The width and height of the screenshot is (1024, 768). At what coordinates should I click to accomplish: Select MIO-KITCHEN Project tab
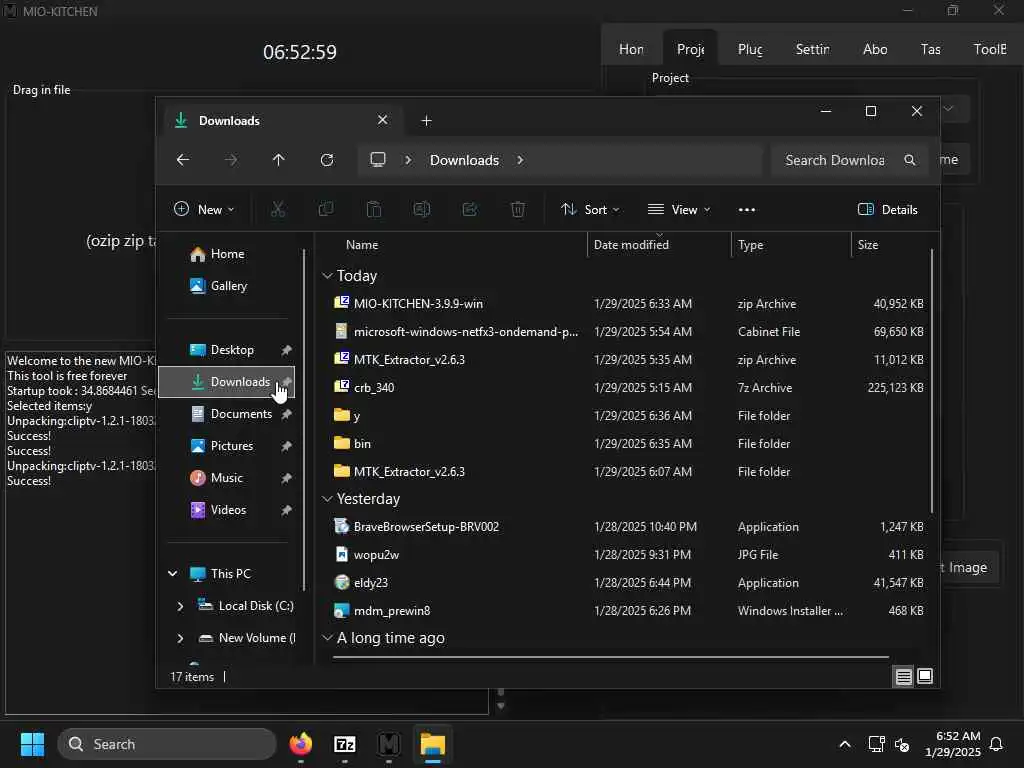(x=690, y=49)
